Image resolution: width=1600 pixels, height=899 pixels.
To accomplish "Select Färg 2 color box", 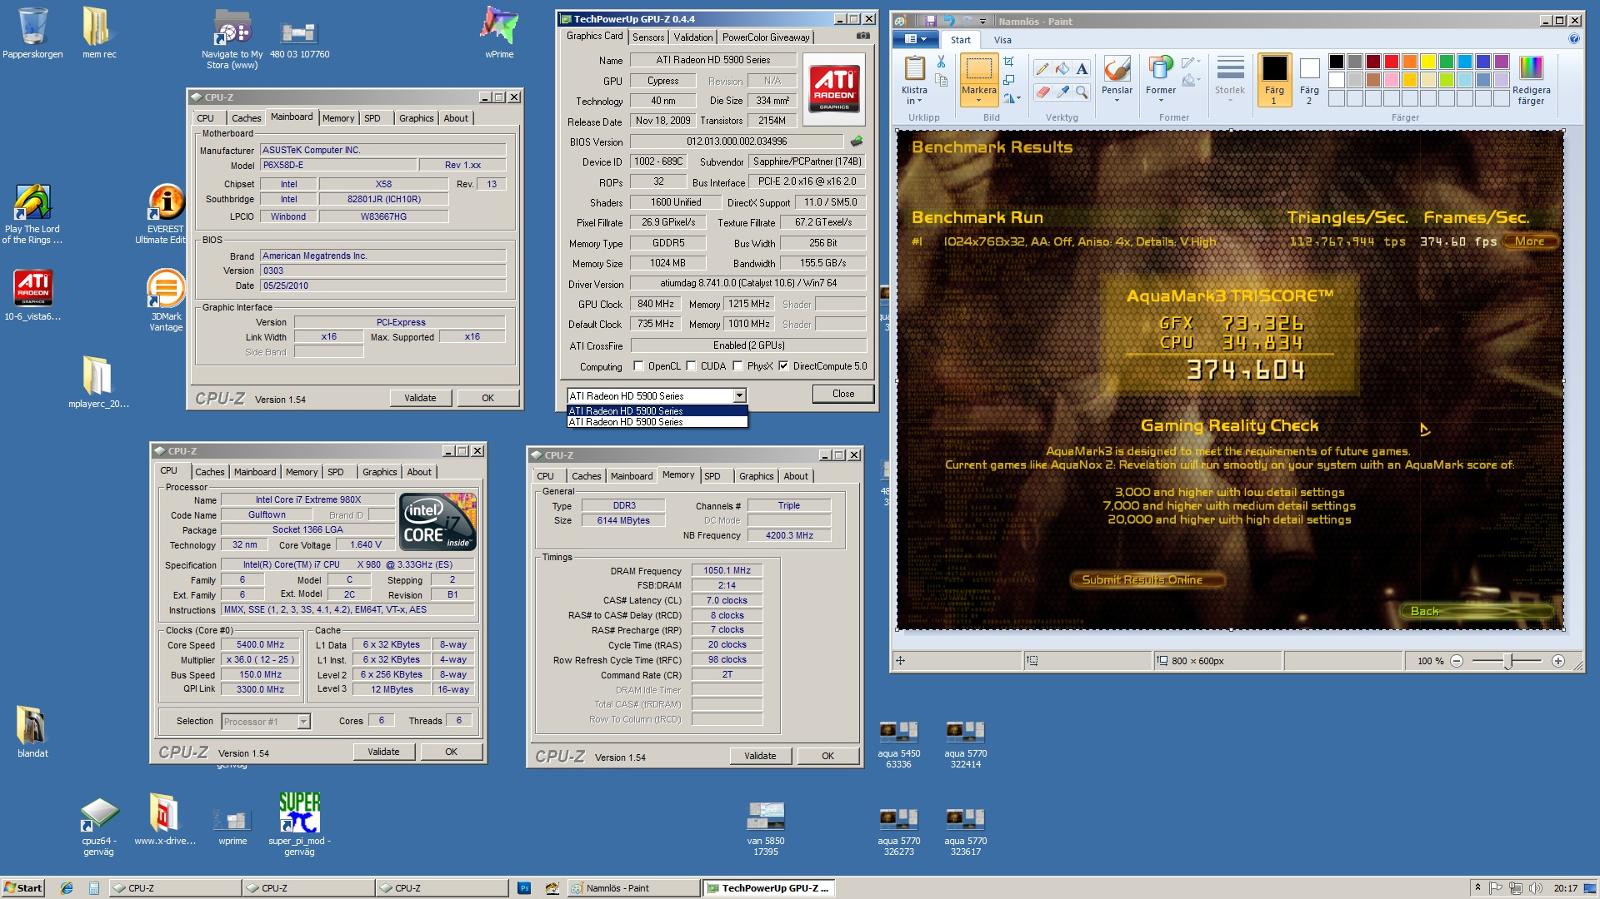I will [1309, 80].
